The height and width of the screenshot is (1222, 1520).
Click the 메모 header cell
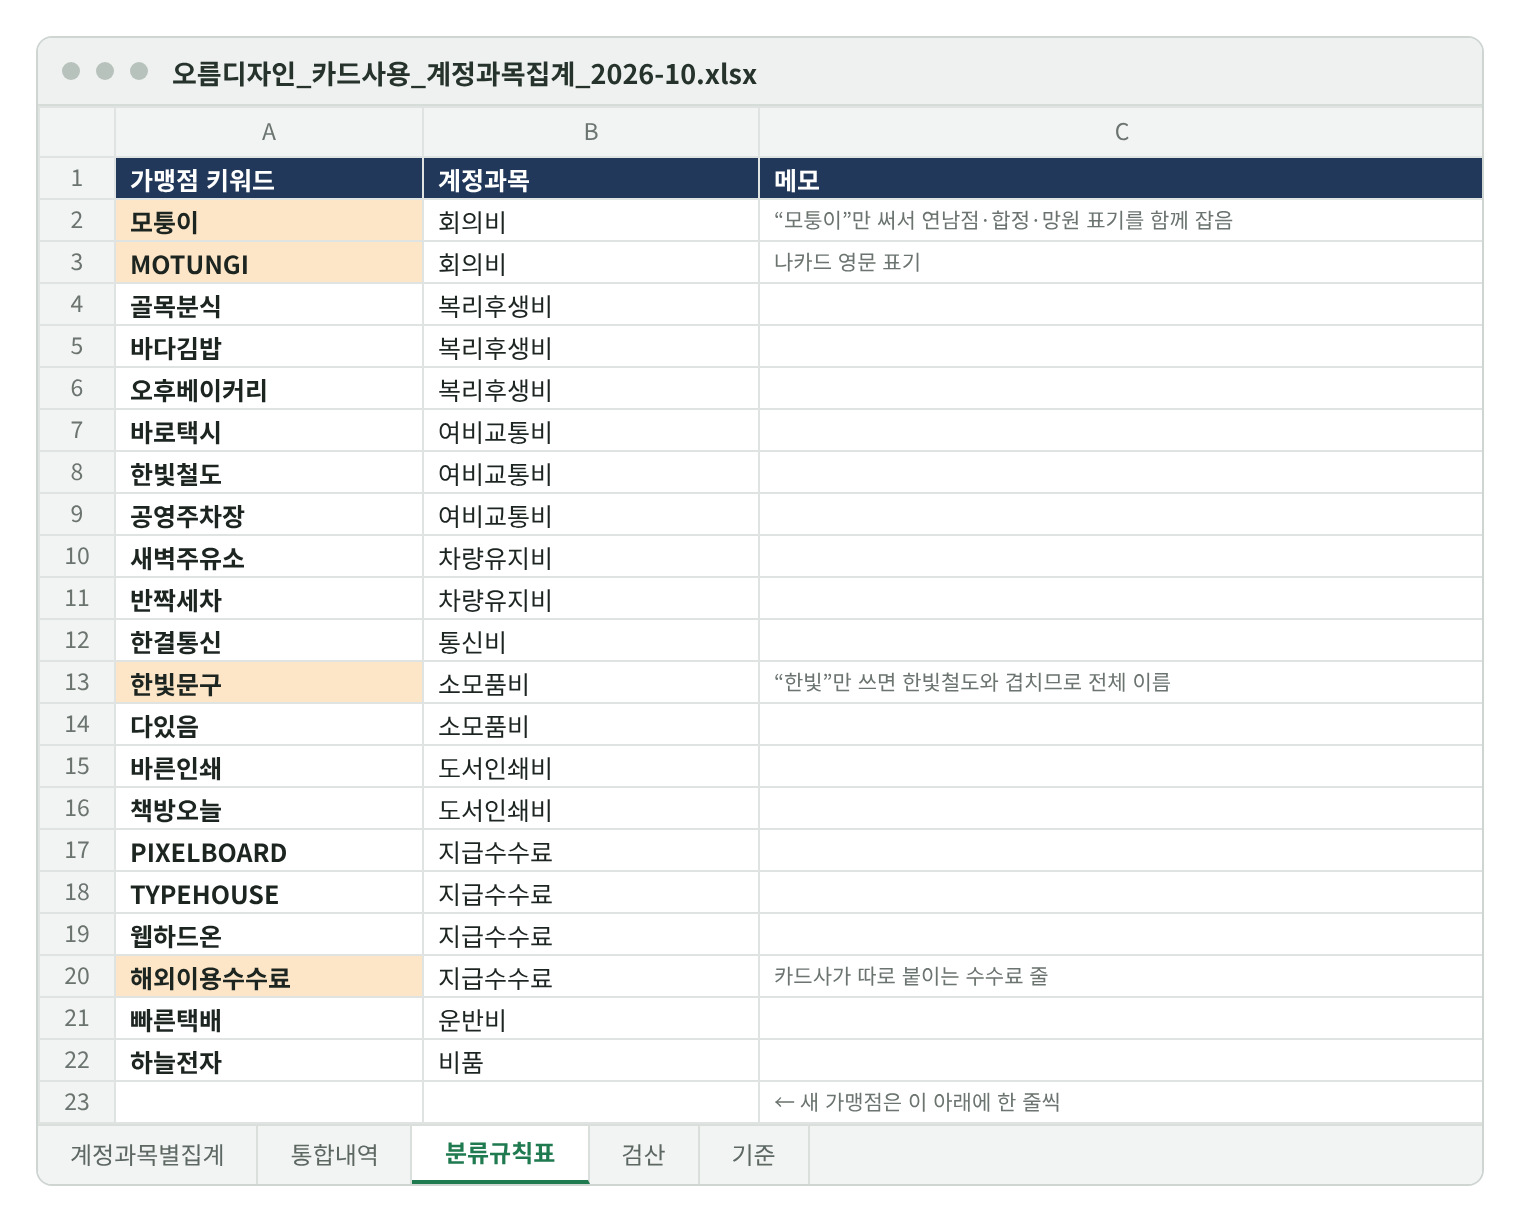pyautogui.click(x=1121, y=179)
